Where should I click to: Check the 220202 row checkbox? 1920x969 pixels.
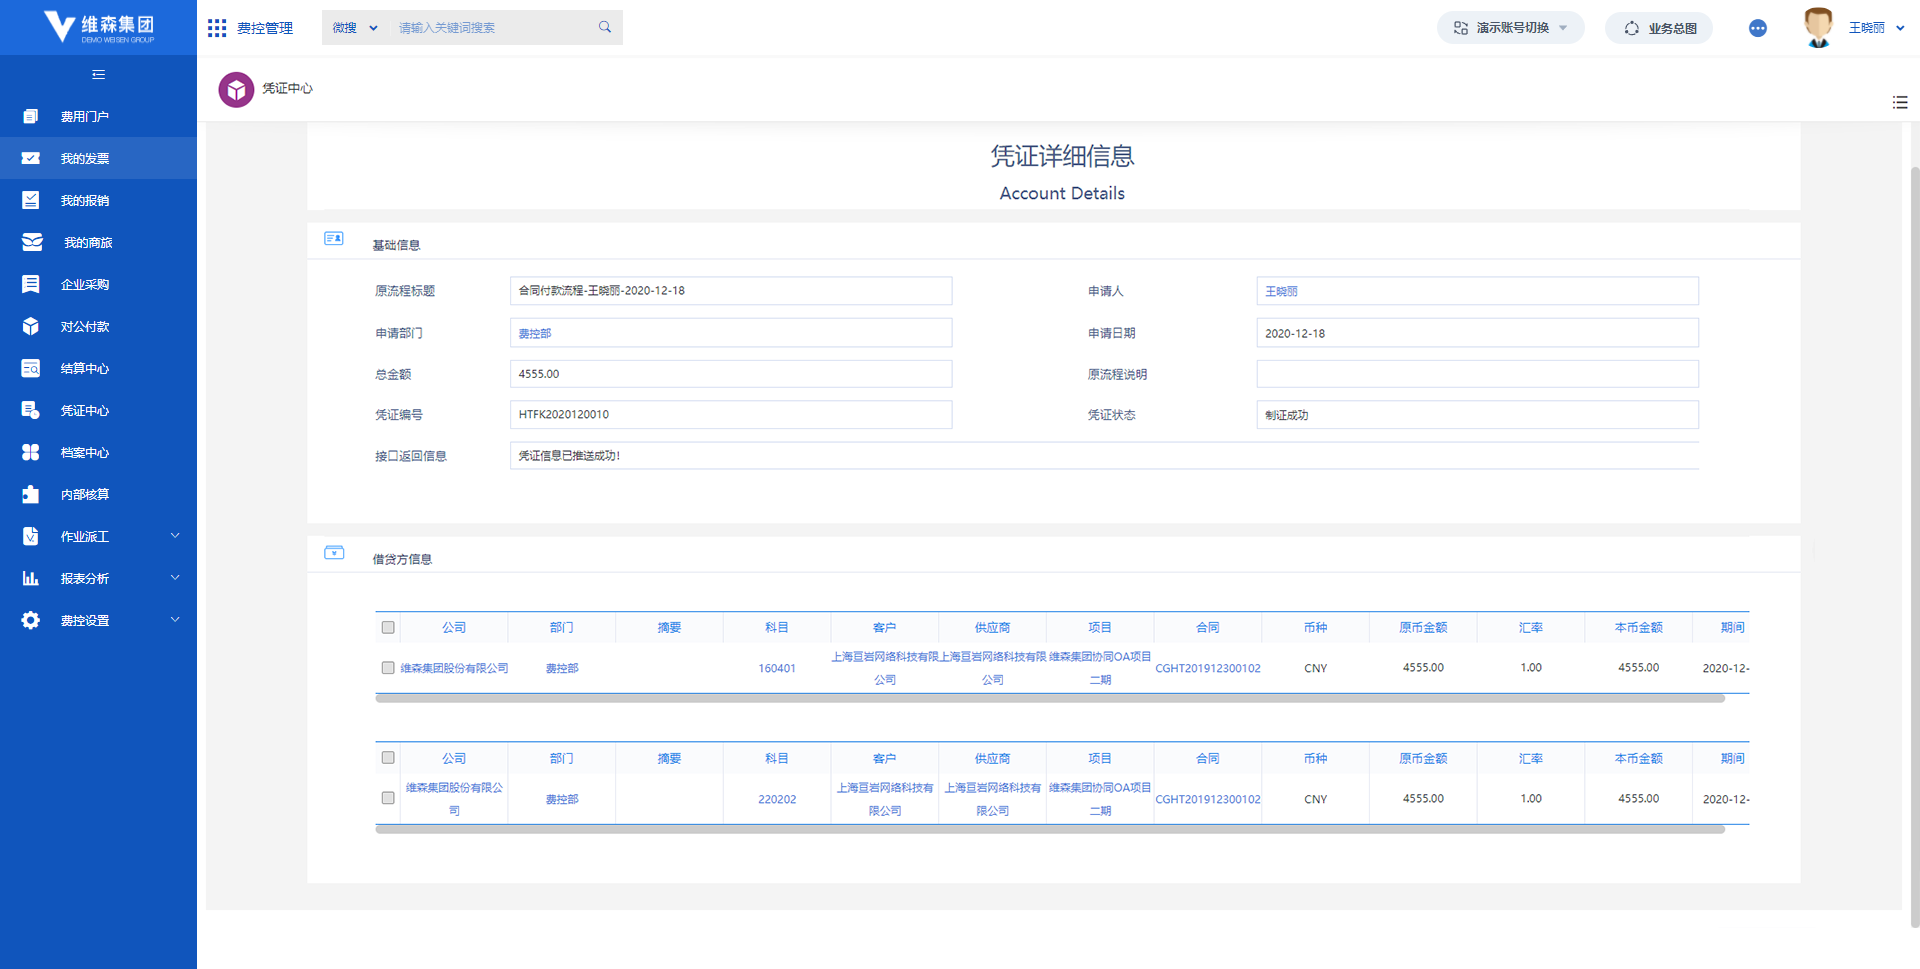click(x=388, y=798)
